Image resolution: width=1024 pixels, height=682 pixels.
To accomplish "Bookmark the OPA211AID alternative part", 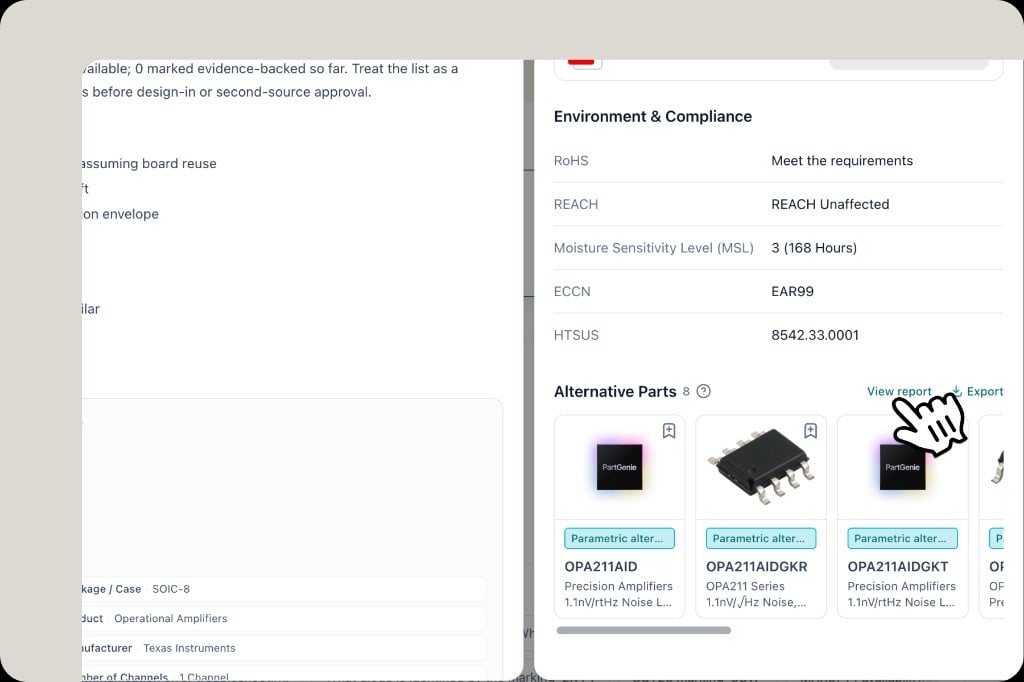I will coord(669,430).
